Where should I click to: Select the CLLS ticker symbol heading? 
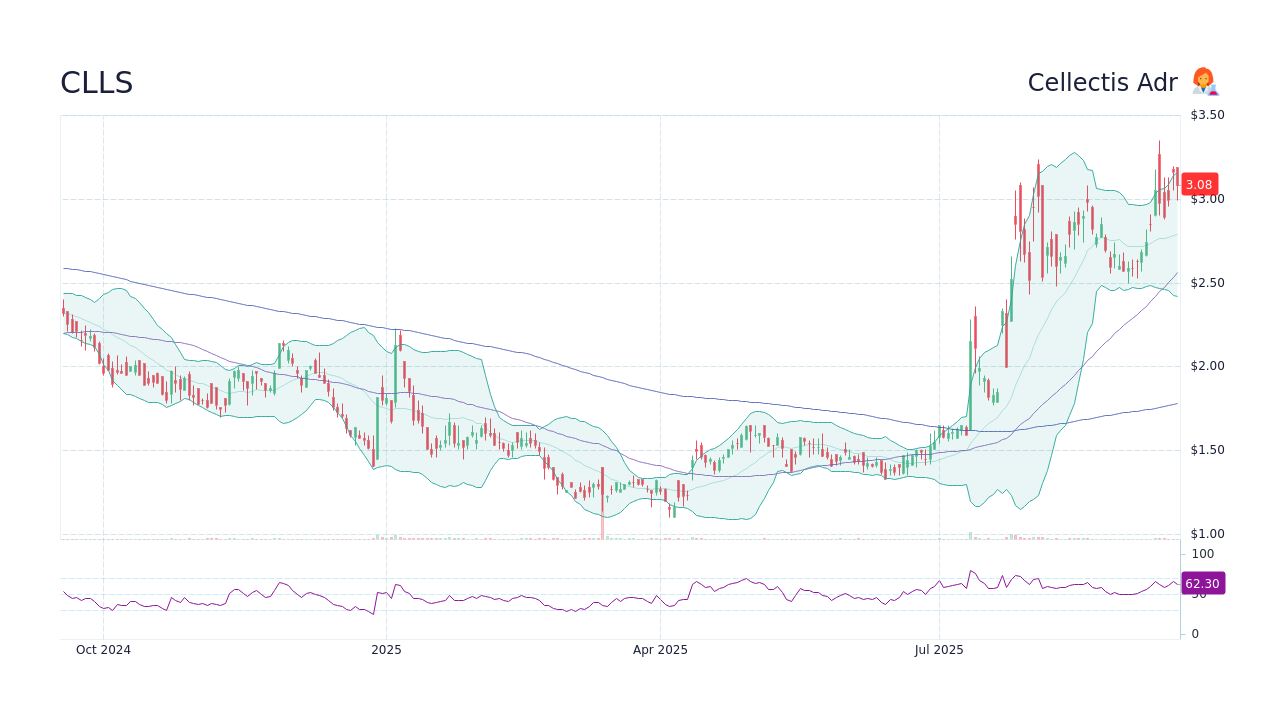click(96, 83)
